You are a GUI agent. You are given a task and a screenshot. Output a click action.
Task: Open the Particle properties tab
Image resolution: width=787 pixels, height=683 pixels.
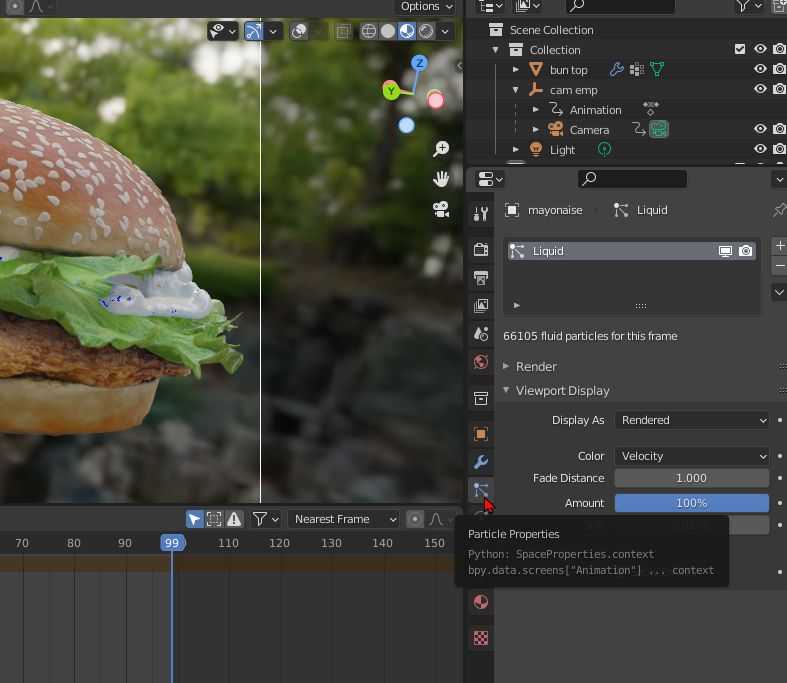480,490
